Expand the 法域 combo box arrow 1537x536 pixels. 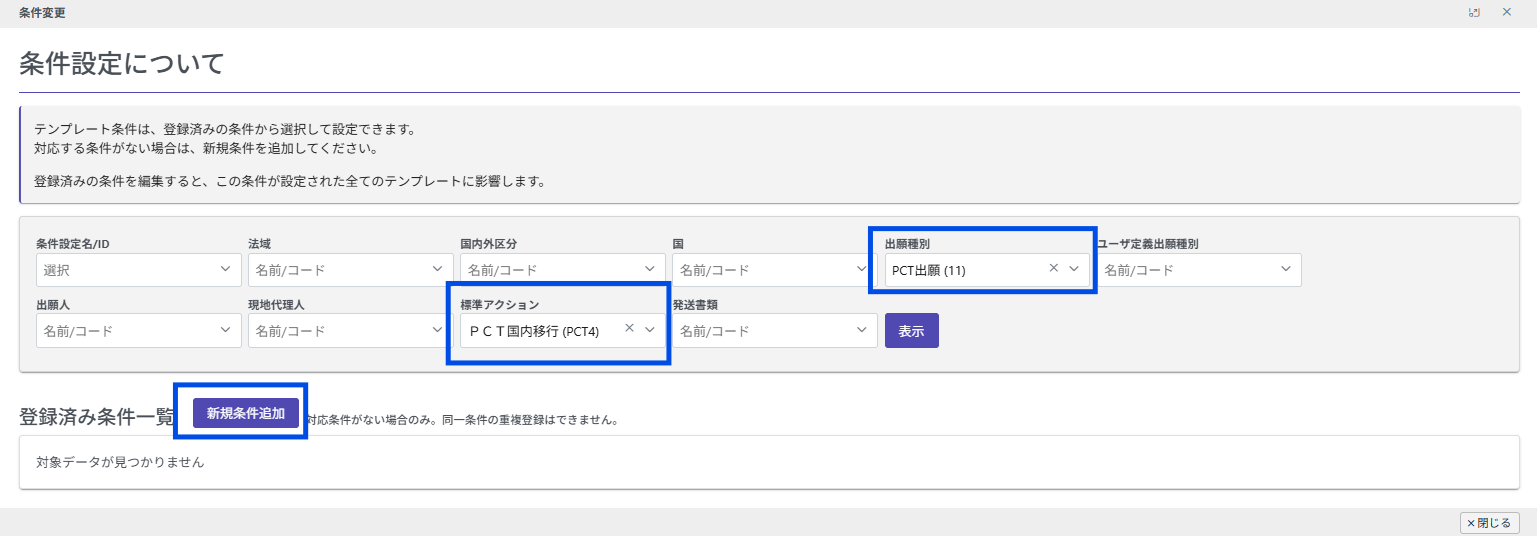(437, 269)
